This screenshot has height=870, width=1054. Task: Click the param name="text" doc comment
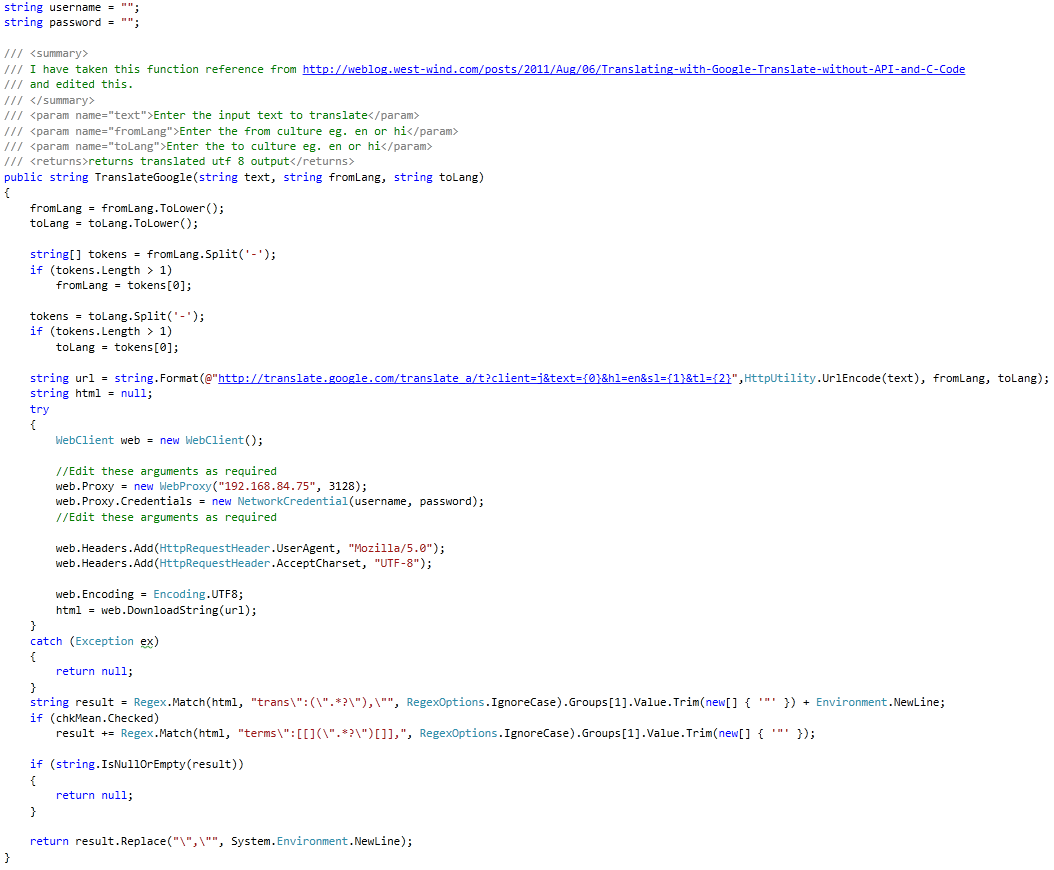coord(212,116)
